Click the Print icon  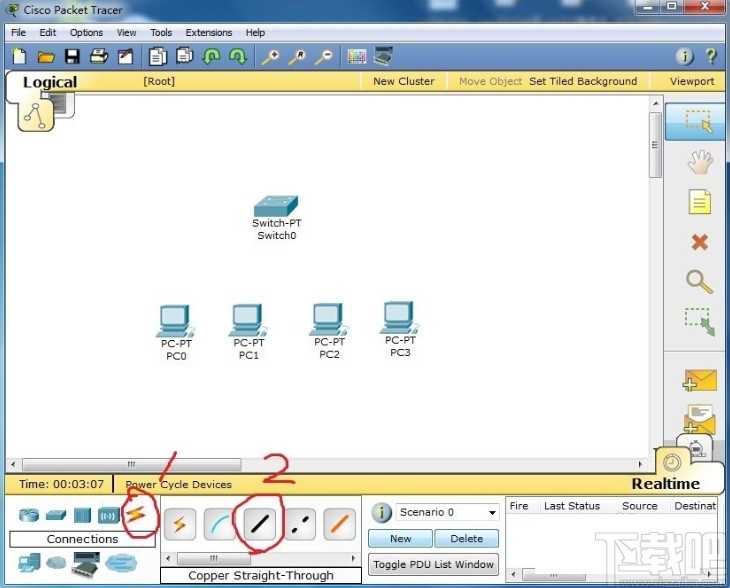click(x=99, y=57)
